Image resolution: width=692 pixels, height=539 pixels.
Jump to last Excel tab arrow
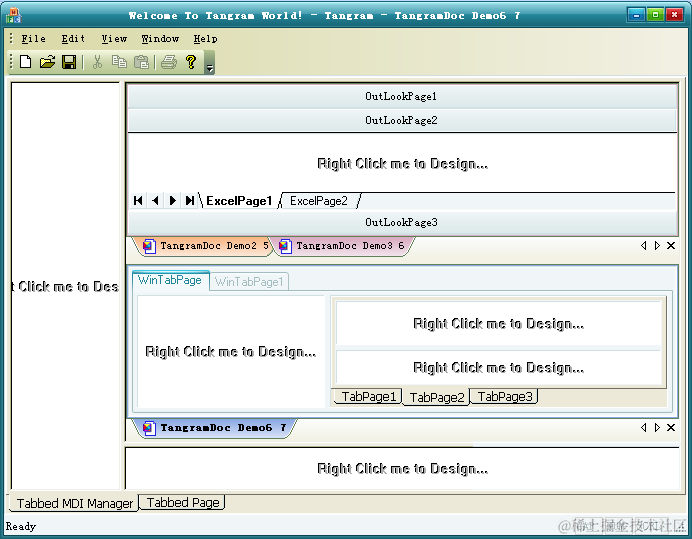coord(190,200)
